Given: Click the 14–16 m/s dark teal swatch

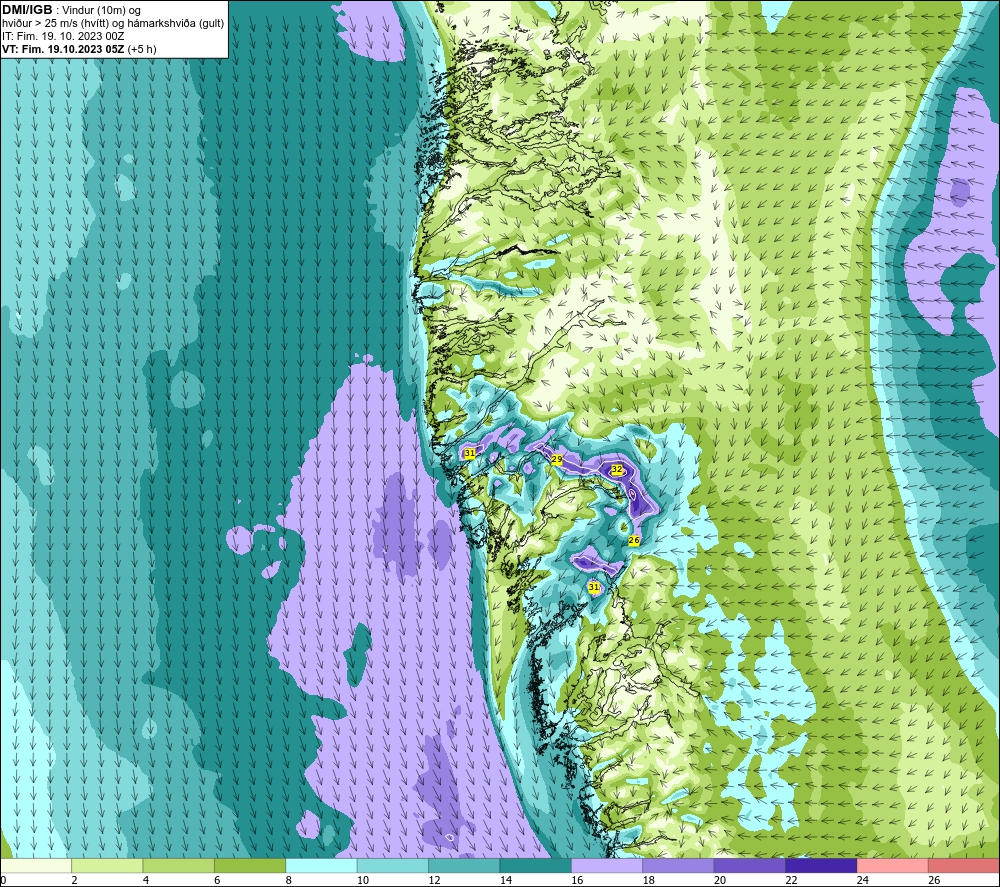Looking at the screenshot, I should pyautogui.click(x=536, y=866).
